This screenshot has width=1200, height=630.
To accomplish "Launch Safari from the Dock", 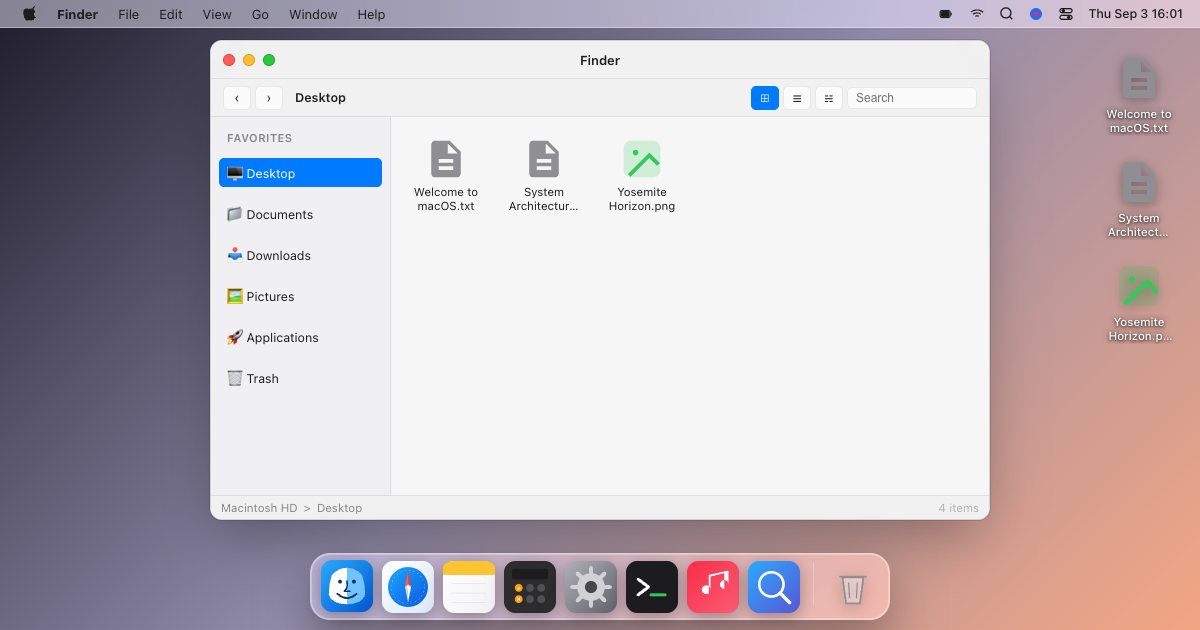I will (x=408, y=587).
